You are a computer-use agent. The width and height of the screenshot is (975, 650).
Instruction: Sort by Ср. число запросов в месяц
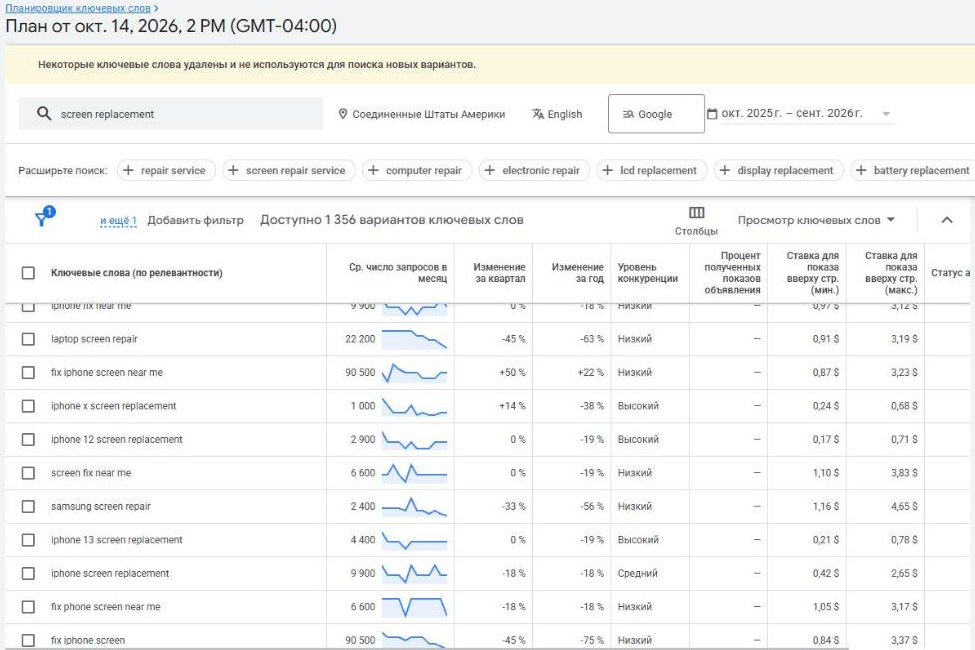(398, 272)
